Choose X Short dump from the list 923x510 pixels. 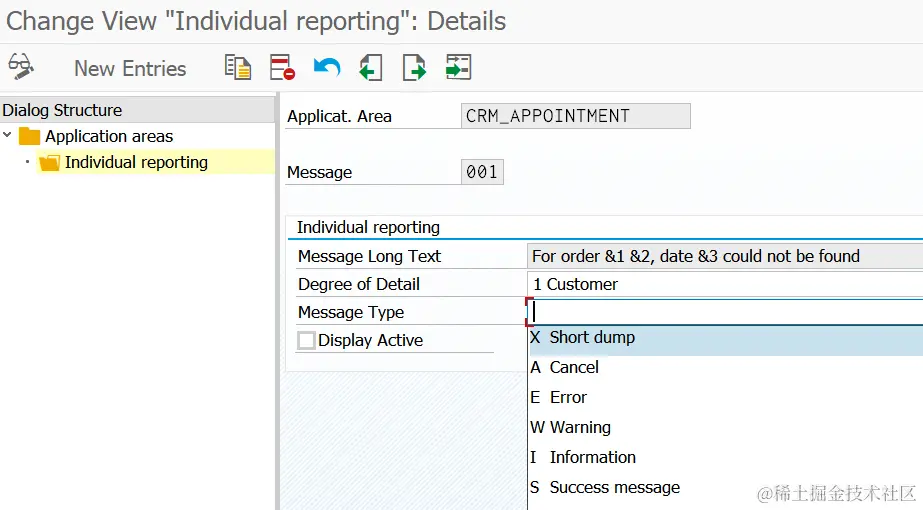pyautogui.click(x=726, y=340)
